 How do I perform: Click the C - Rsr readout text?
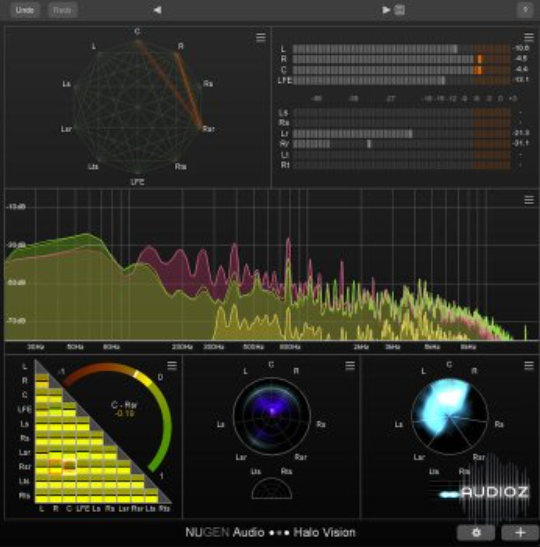[124, 405]
